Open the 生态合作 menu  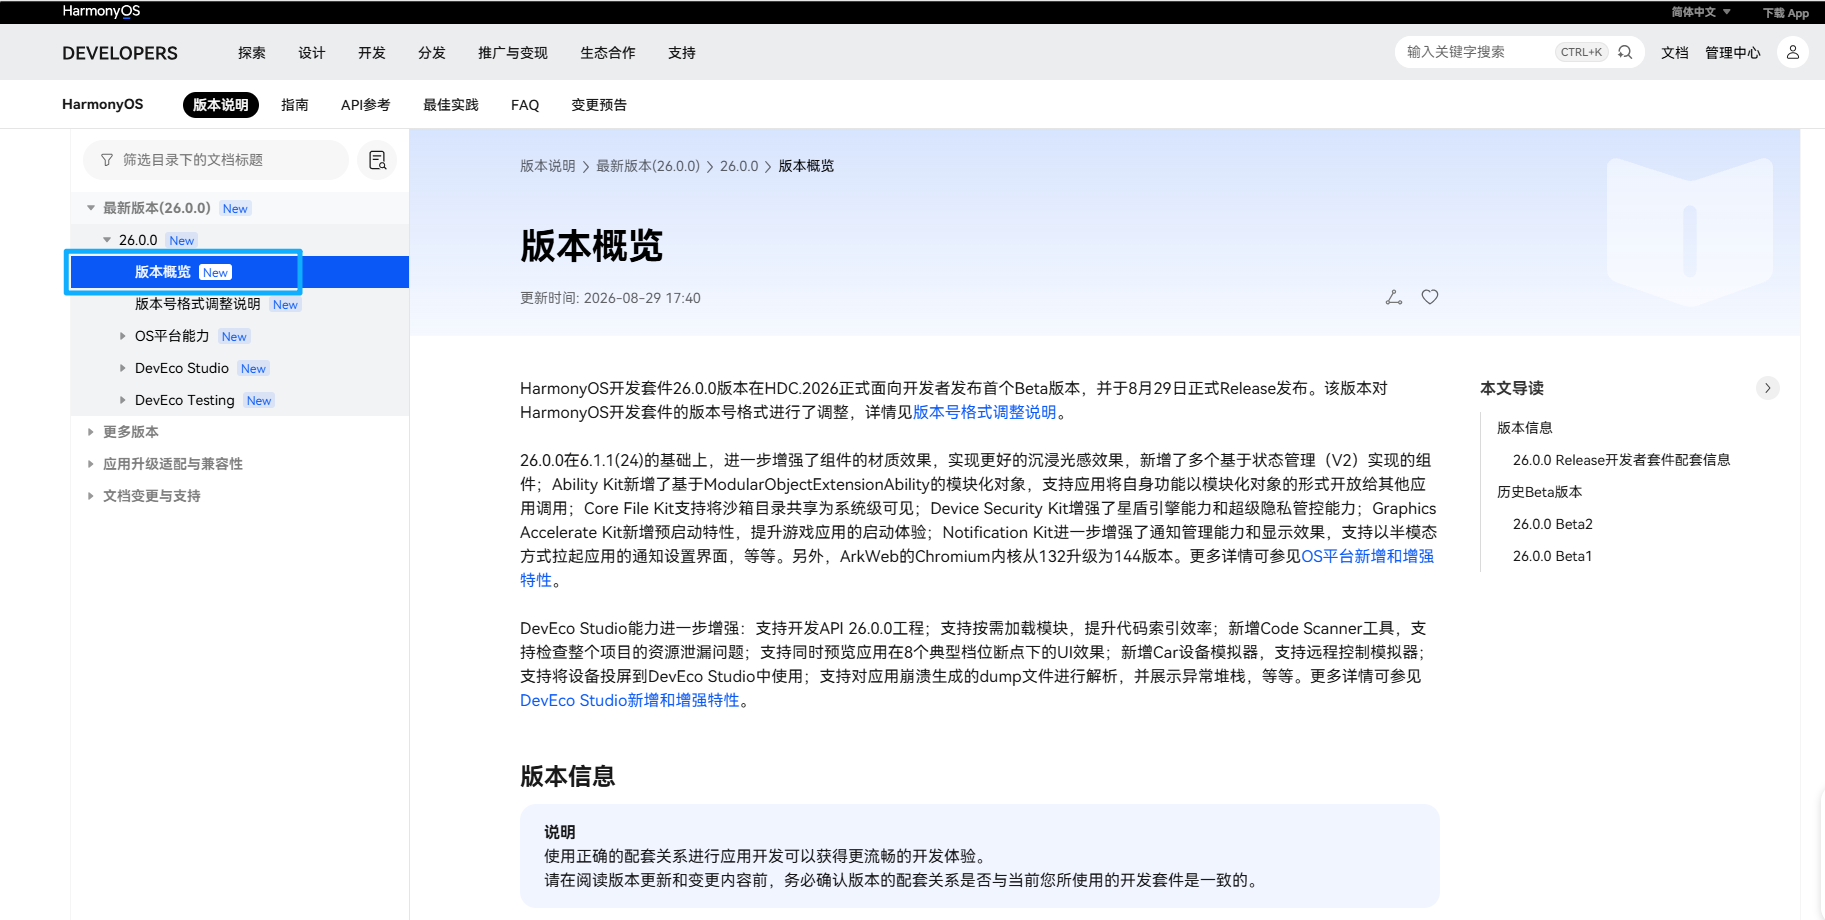pos(608,53)
